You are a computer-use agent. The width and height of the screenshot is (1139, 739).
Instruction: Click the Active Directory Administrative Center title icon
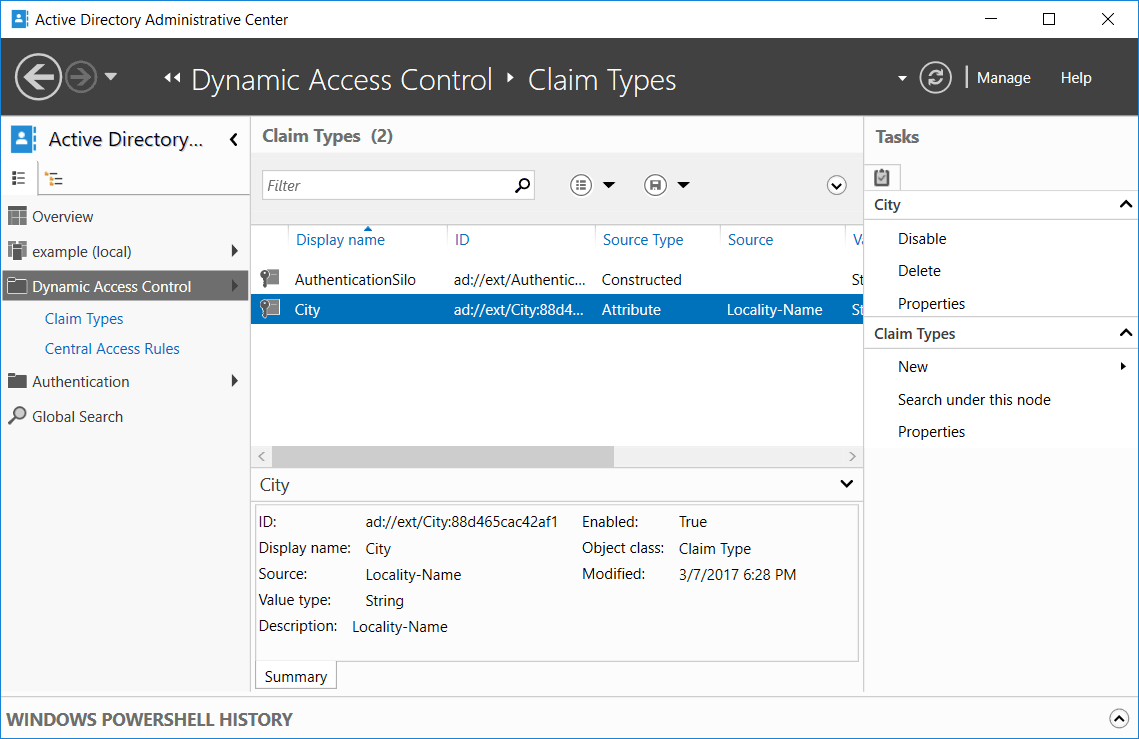tap(20, 19)
